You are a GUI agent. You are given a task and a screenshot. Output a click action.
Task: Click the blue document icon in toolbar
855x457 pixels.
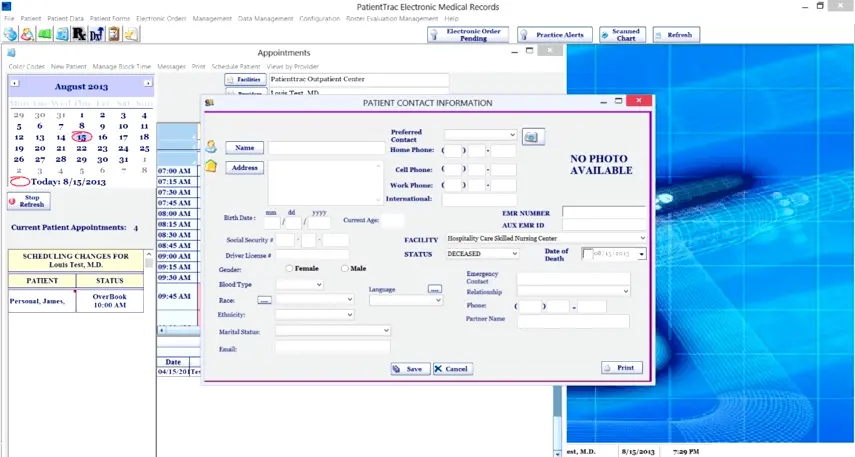point(62,34)
